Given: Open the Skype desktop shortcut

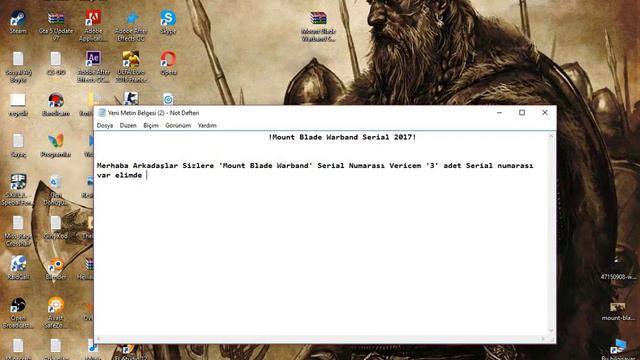Looking at the screenshot, I should coord(168,22).
